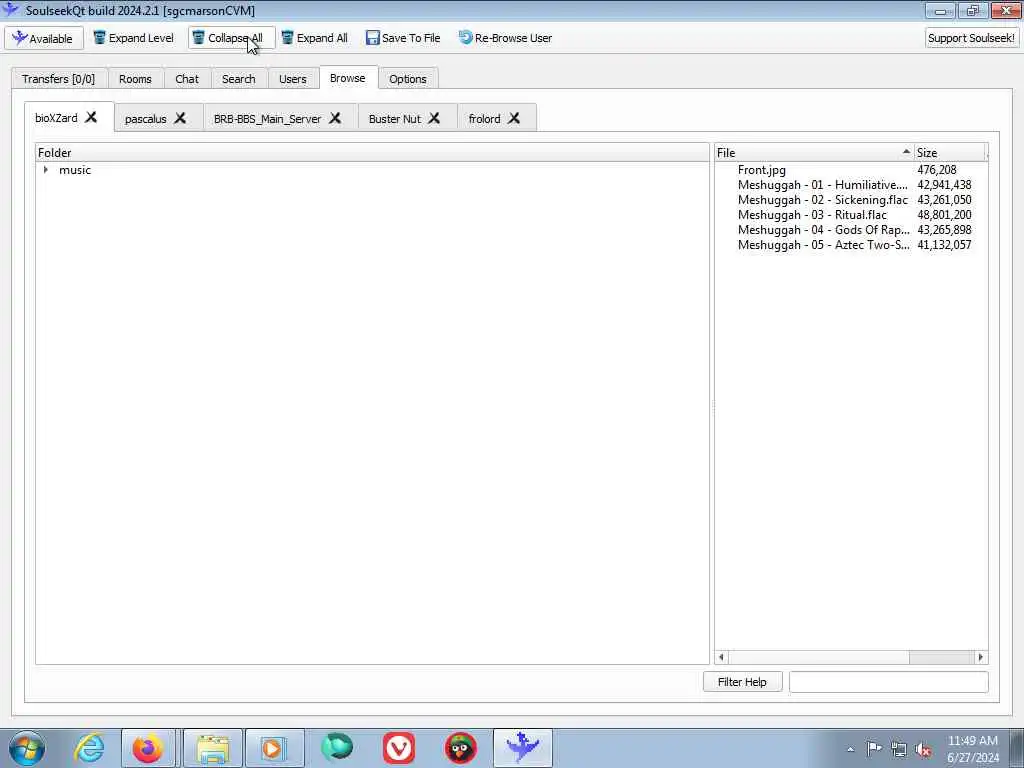Switch to Buster Nut user tab
1024x768 pixels.
[x=394, y=119]
